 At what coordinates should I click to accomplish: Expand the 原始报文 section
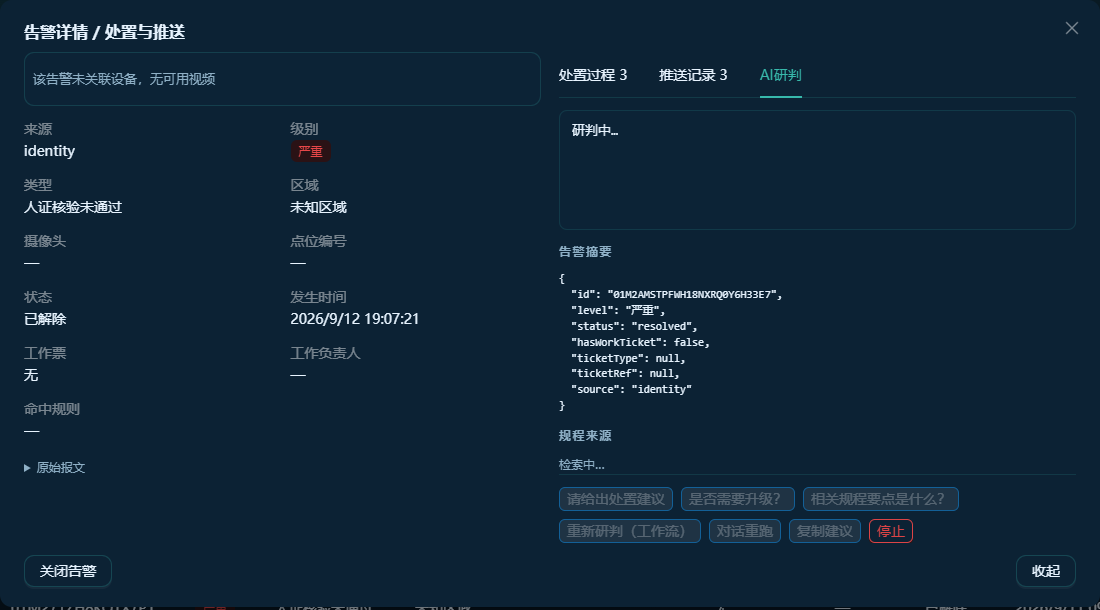click(55, 468)
